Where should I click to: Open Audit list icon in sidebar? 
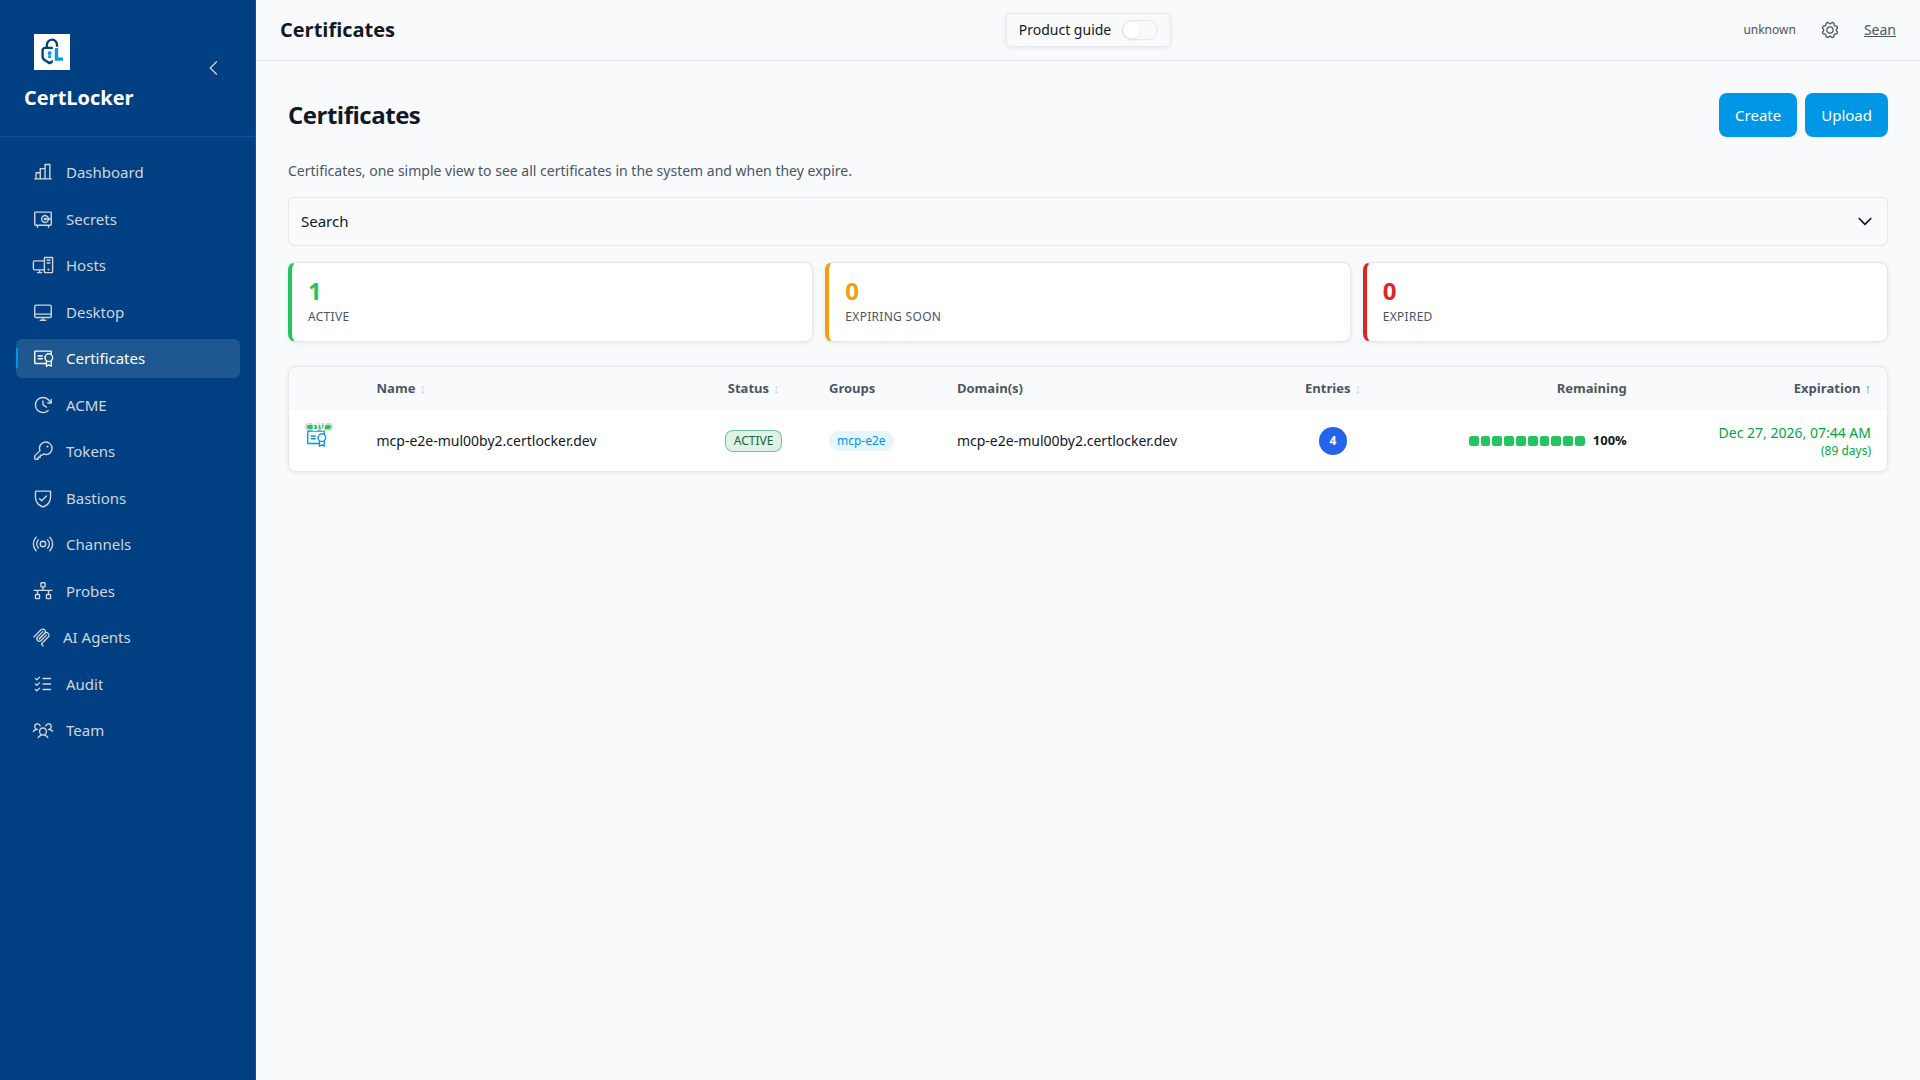click(x=43, y=684)
